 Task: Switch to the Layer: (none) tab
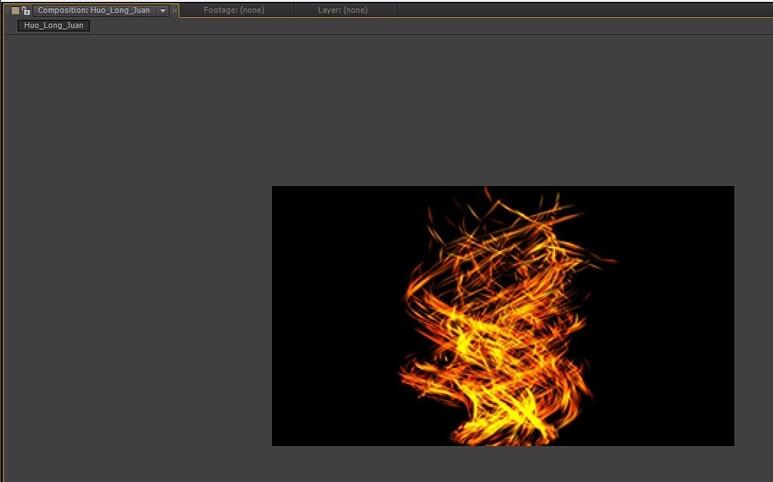(x=342, y=10)
